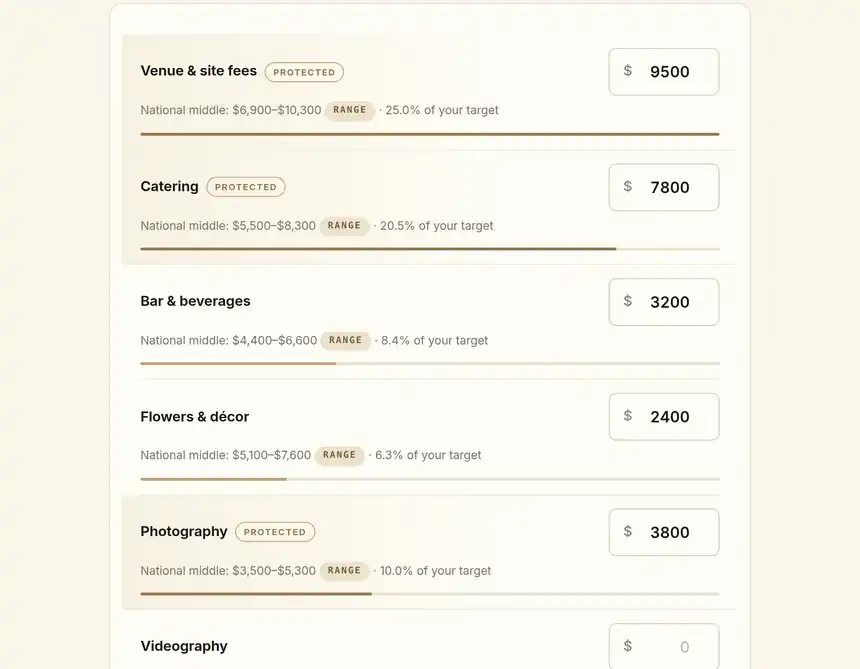Click the RANGE tag under Flowers & décor

click(x=339, y=455)
